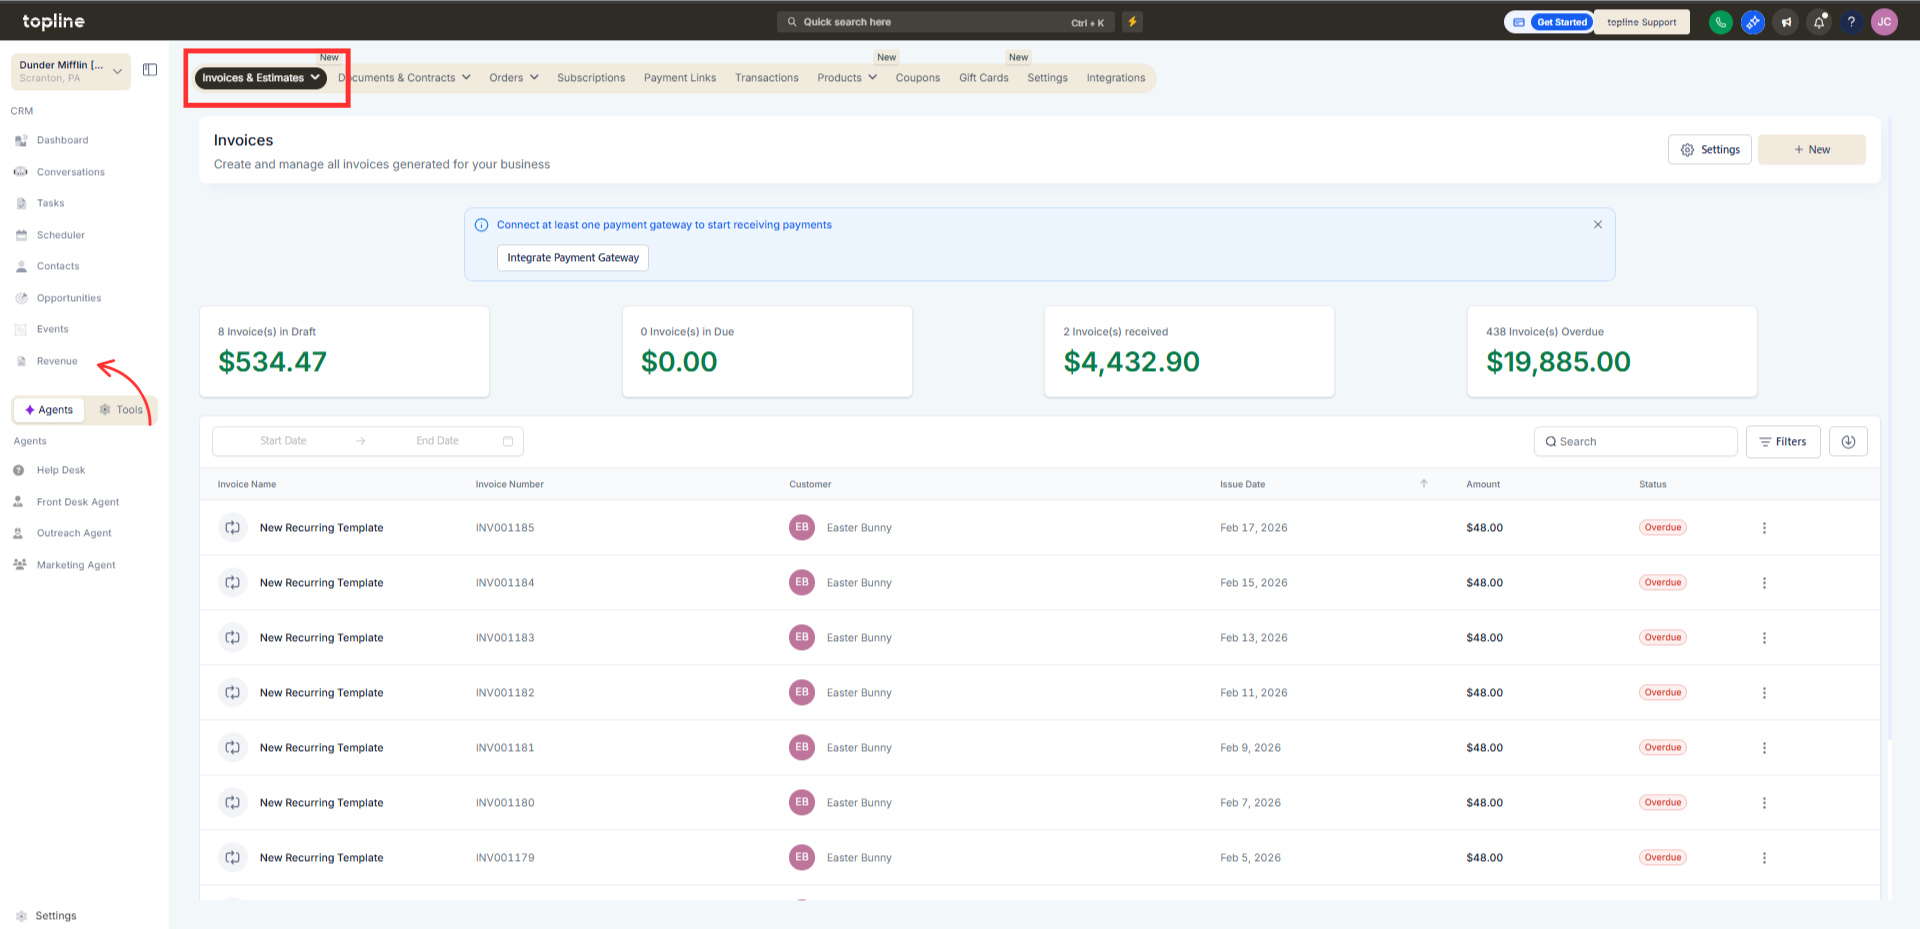Open Tasks from the sidebar

pos(50,203)
